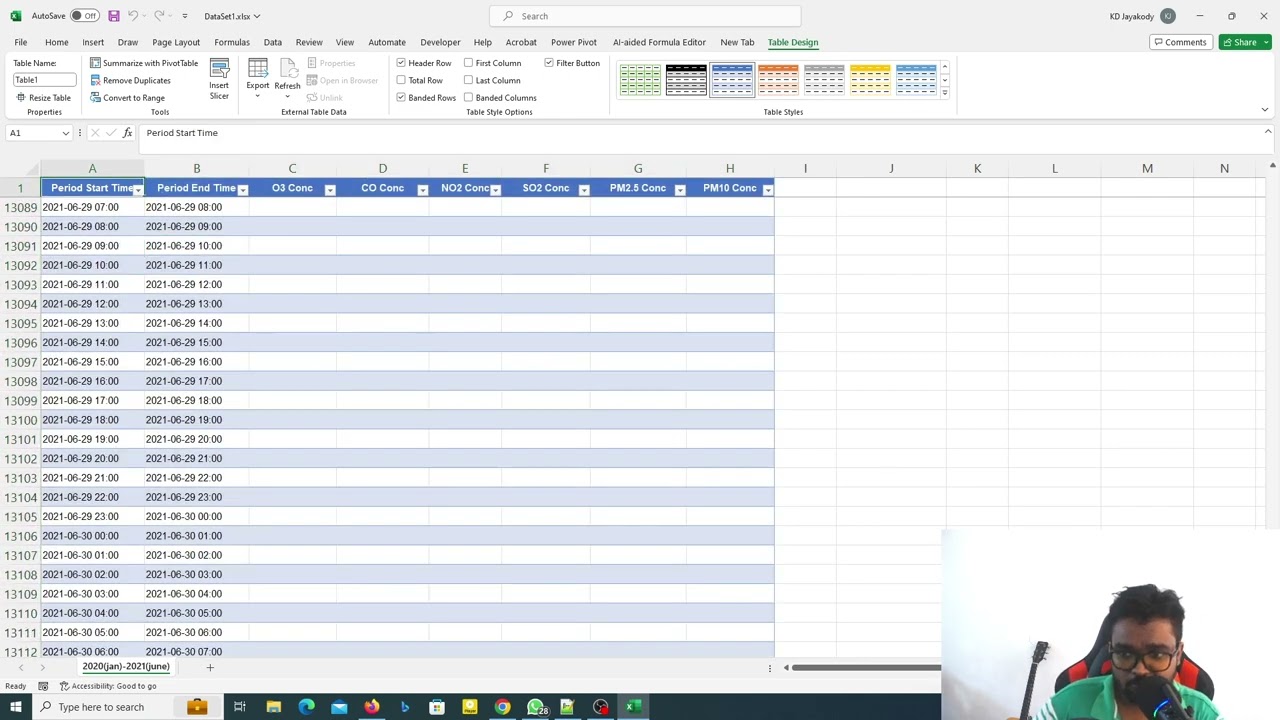This screenshot has width=1280, height=720.
Task: Click Remove Duplicates
Action: tap(130, 80)
